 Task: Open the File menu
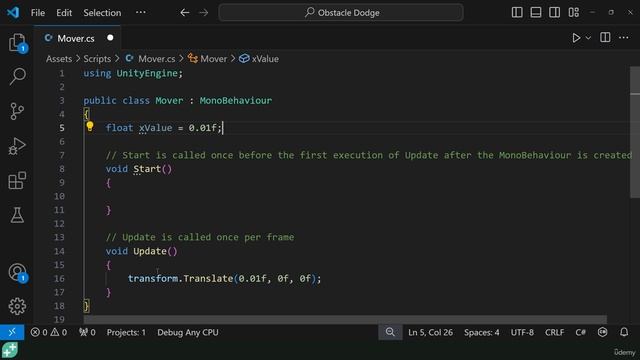click(38, 13)
